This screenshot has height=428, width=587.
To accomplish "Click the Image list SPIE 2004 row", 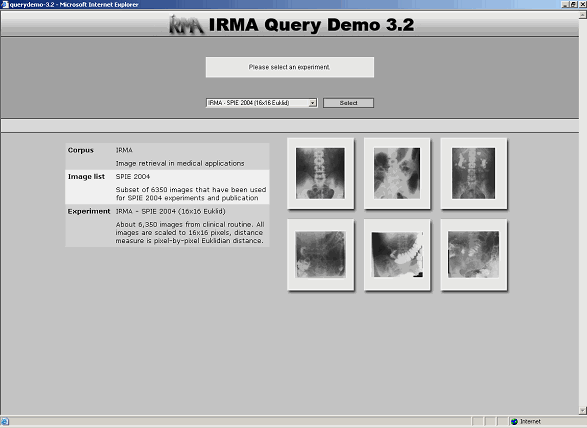I will coord(167,187).
